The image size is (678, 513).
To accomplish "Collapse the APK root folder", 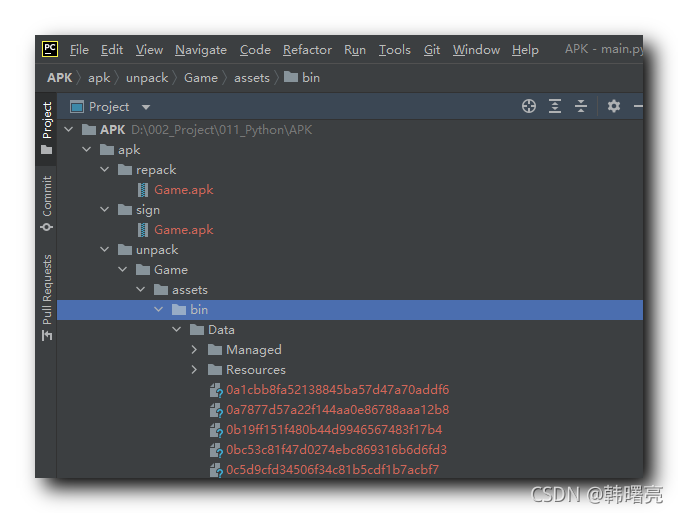I will (x=69, y=129).
